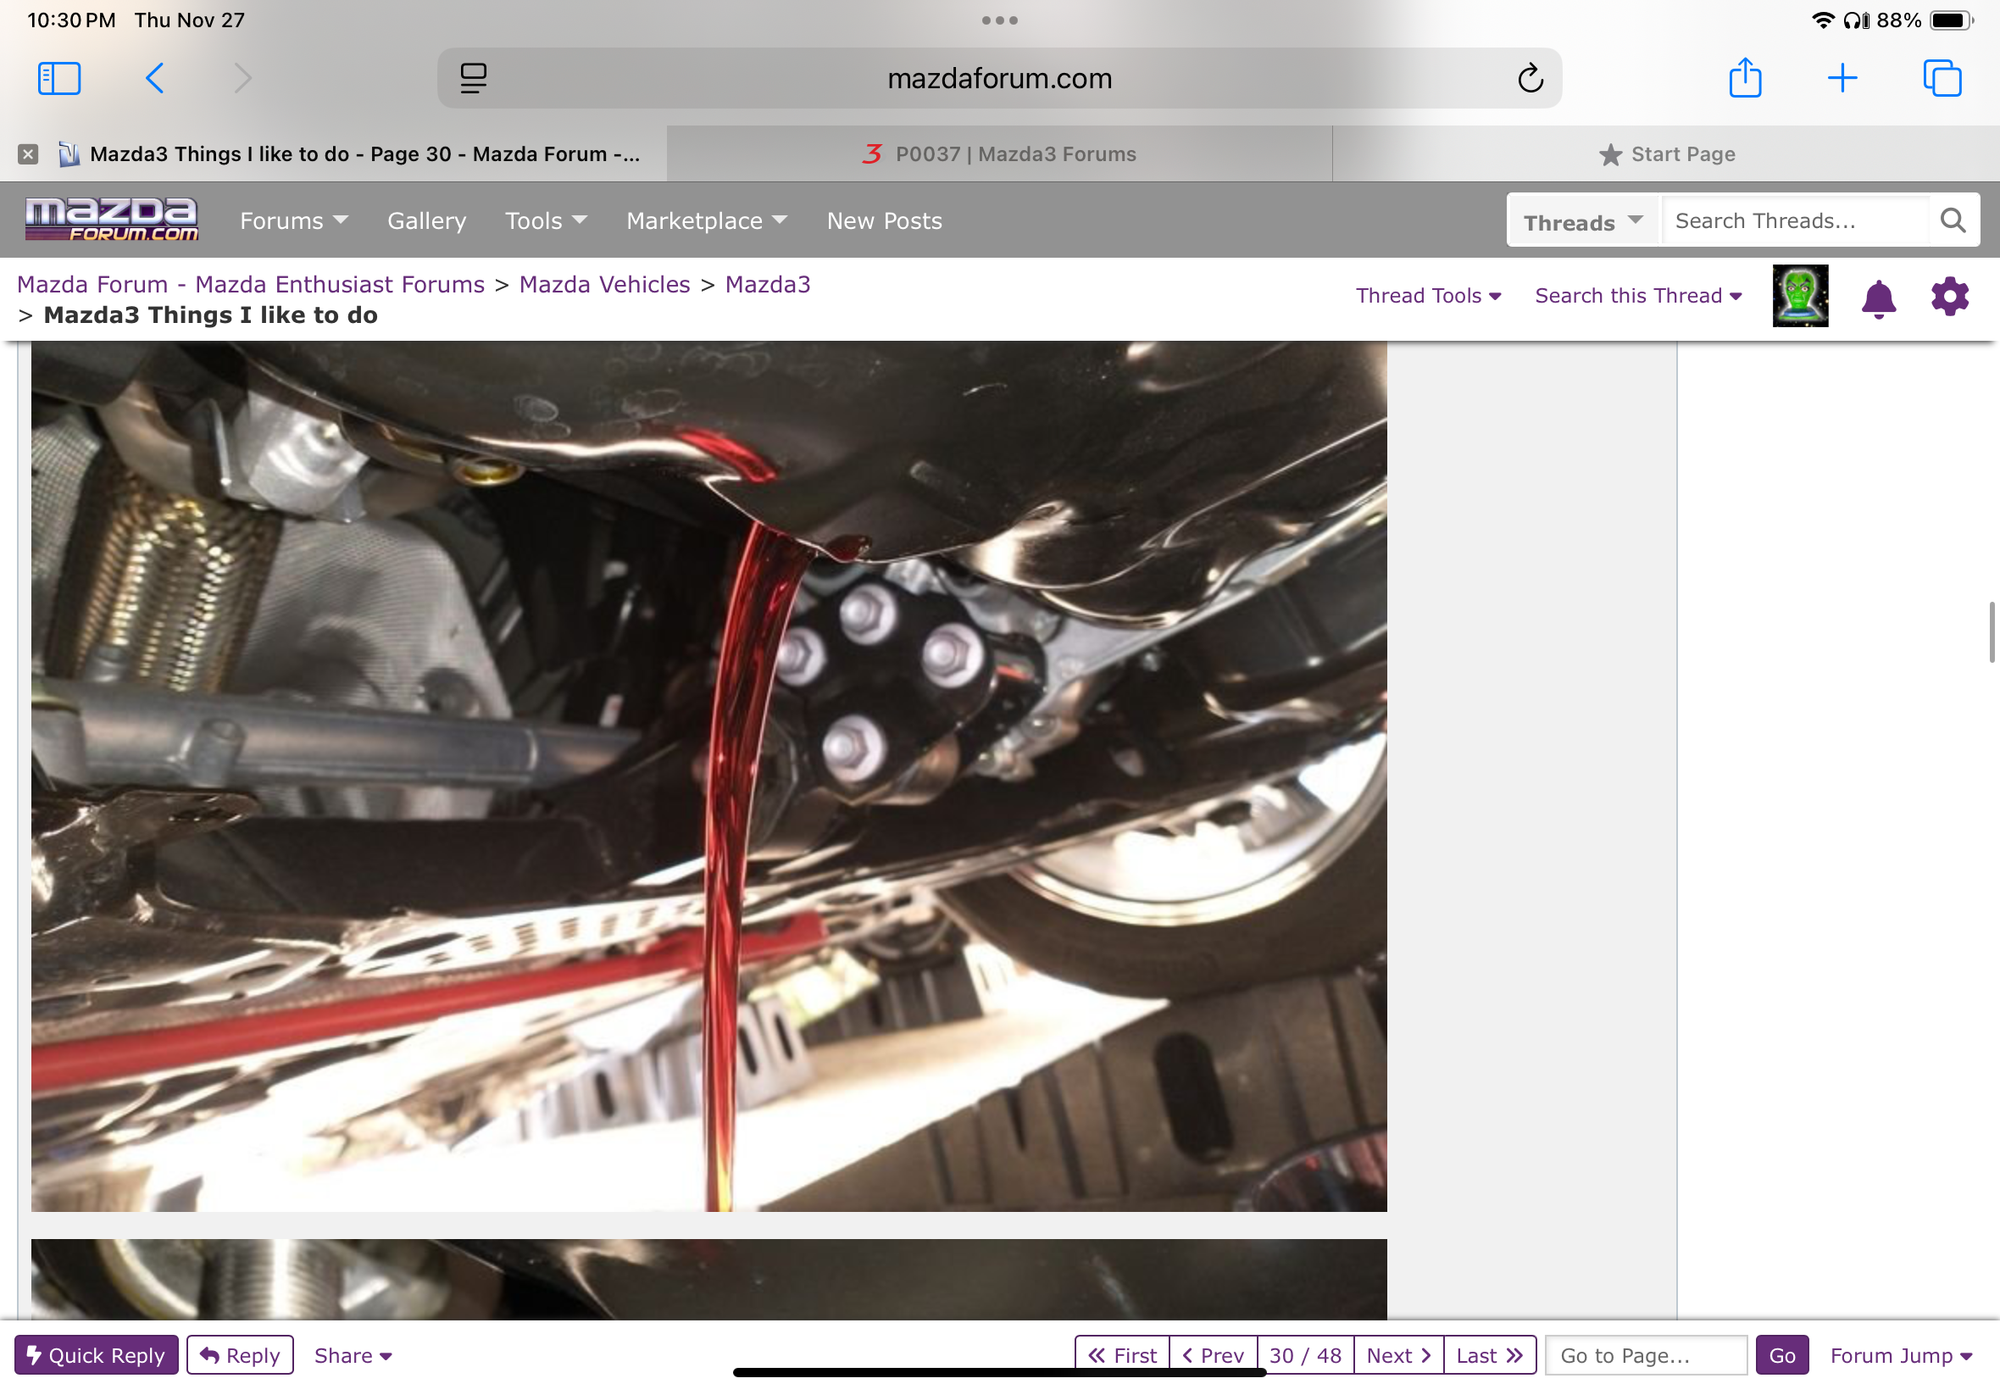
Task: Click the Quick Reply button
Action: tap(96, 1356)
